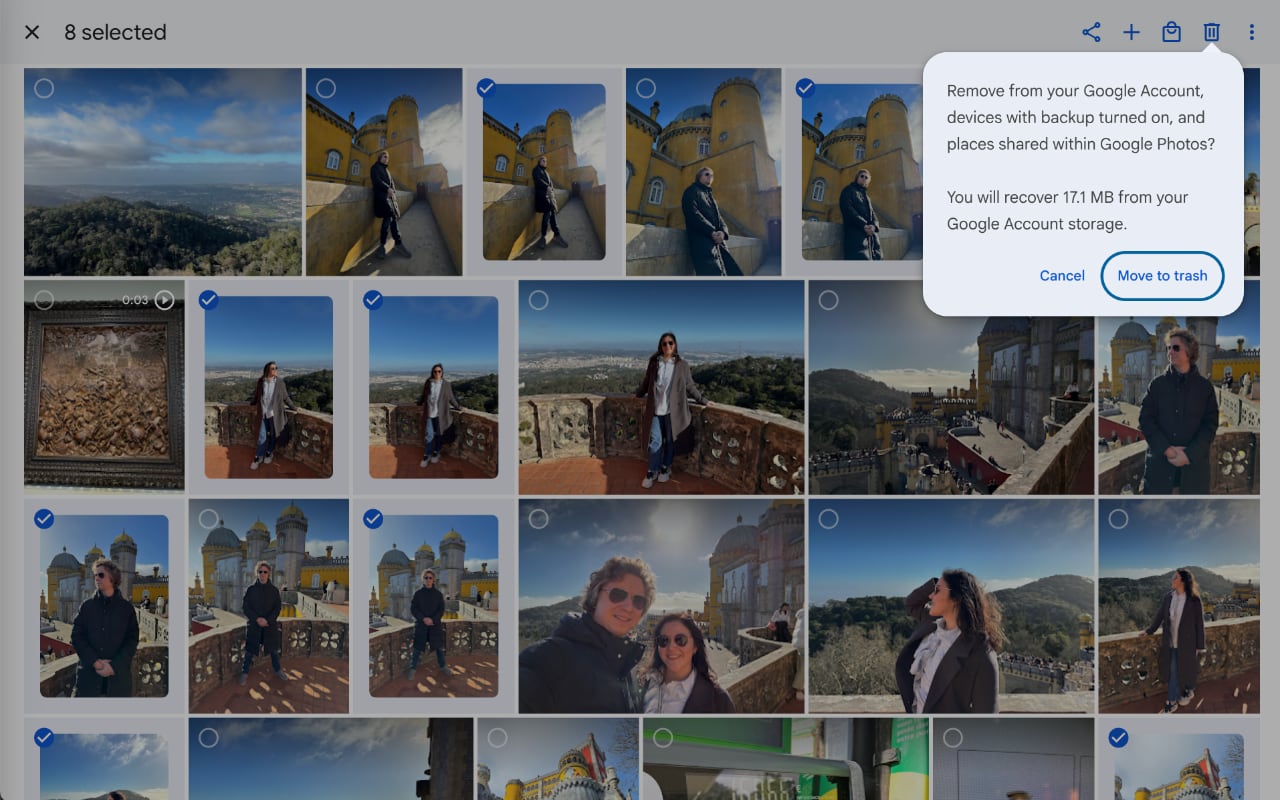Image resolution: width=1280 pixels, height=800 pixels.
Task: Exit selection mode with the X
Action: (31, 32)
